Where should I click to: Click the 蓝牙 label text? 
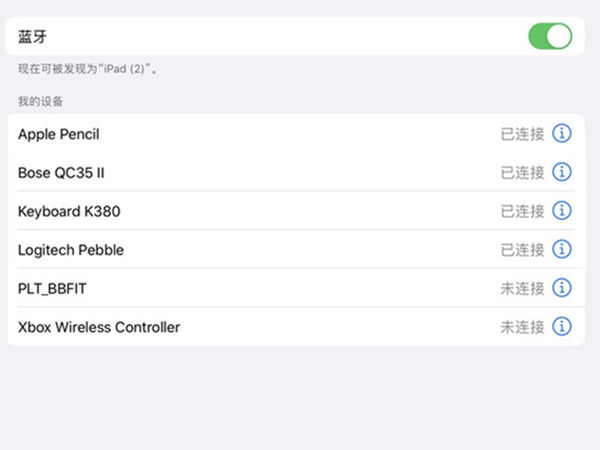[32, 37]
